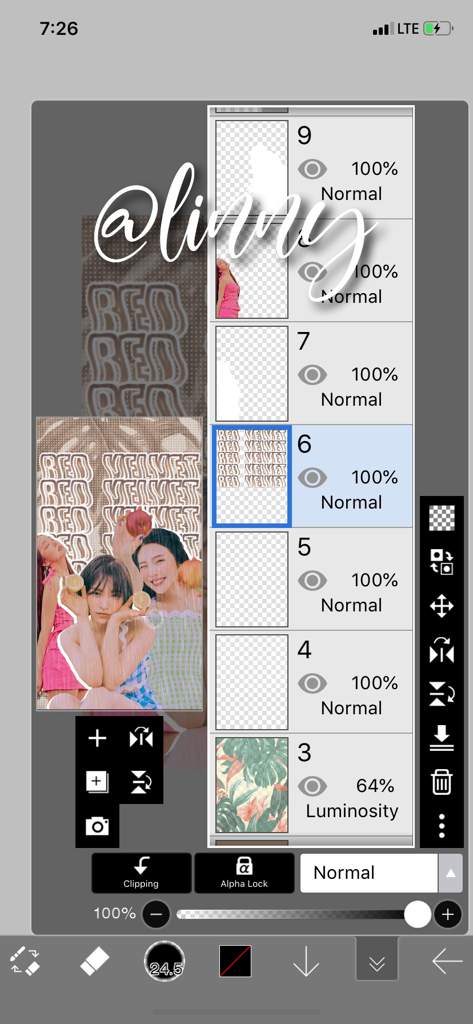
Task: Toggle the eye icon on layer 9
Action: click(312, 169)
